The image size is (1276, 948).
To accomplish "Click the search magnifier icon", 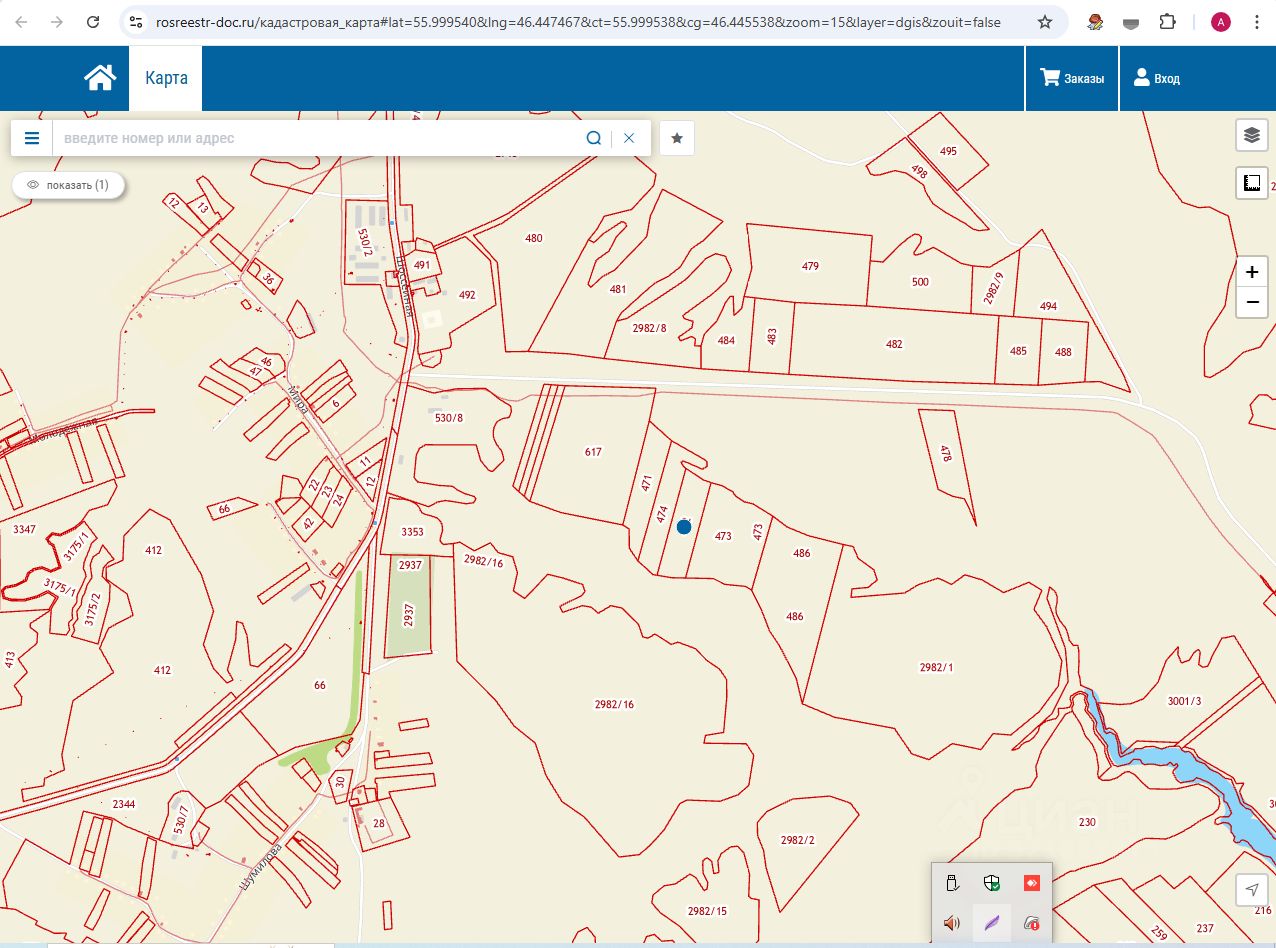I will (593, 138).
